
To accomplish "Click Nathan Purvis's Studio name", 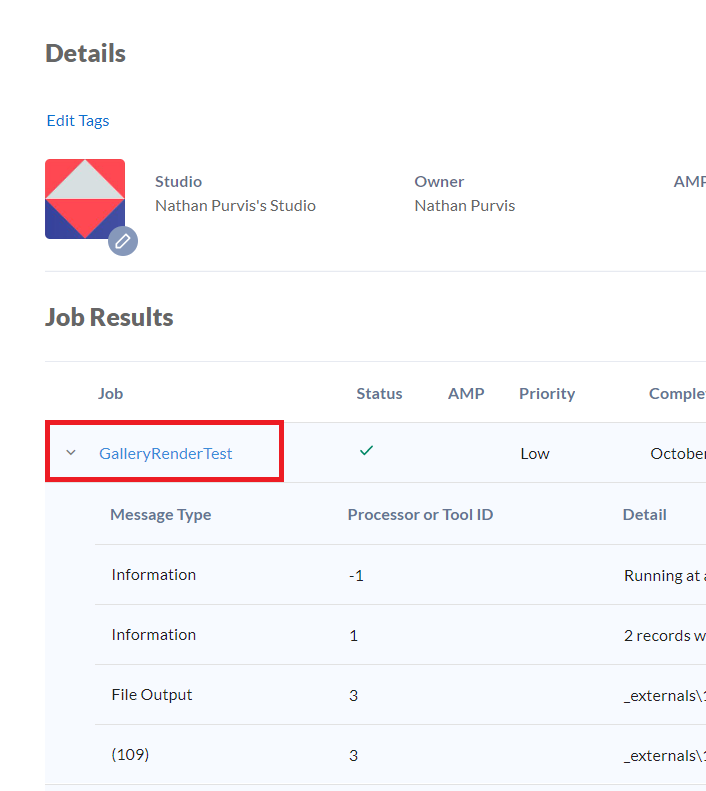I will 235,205.
